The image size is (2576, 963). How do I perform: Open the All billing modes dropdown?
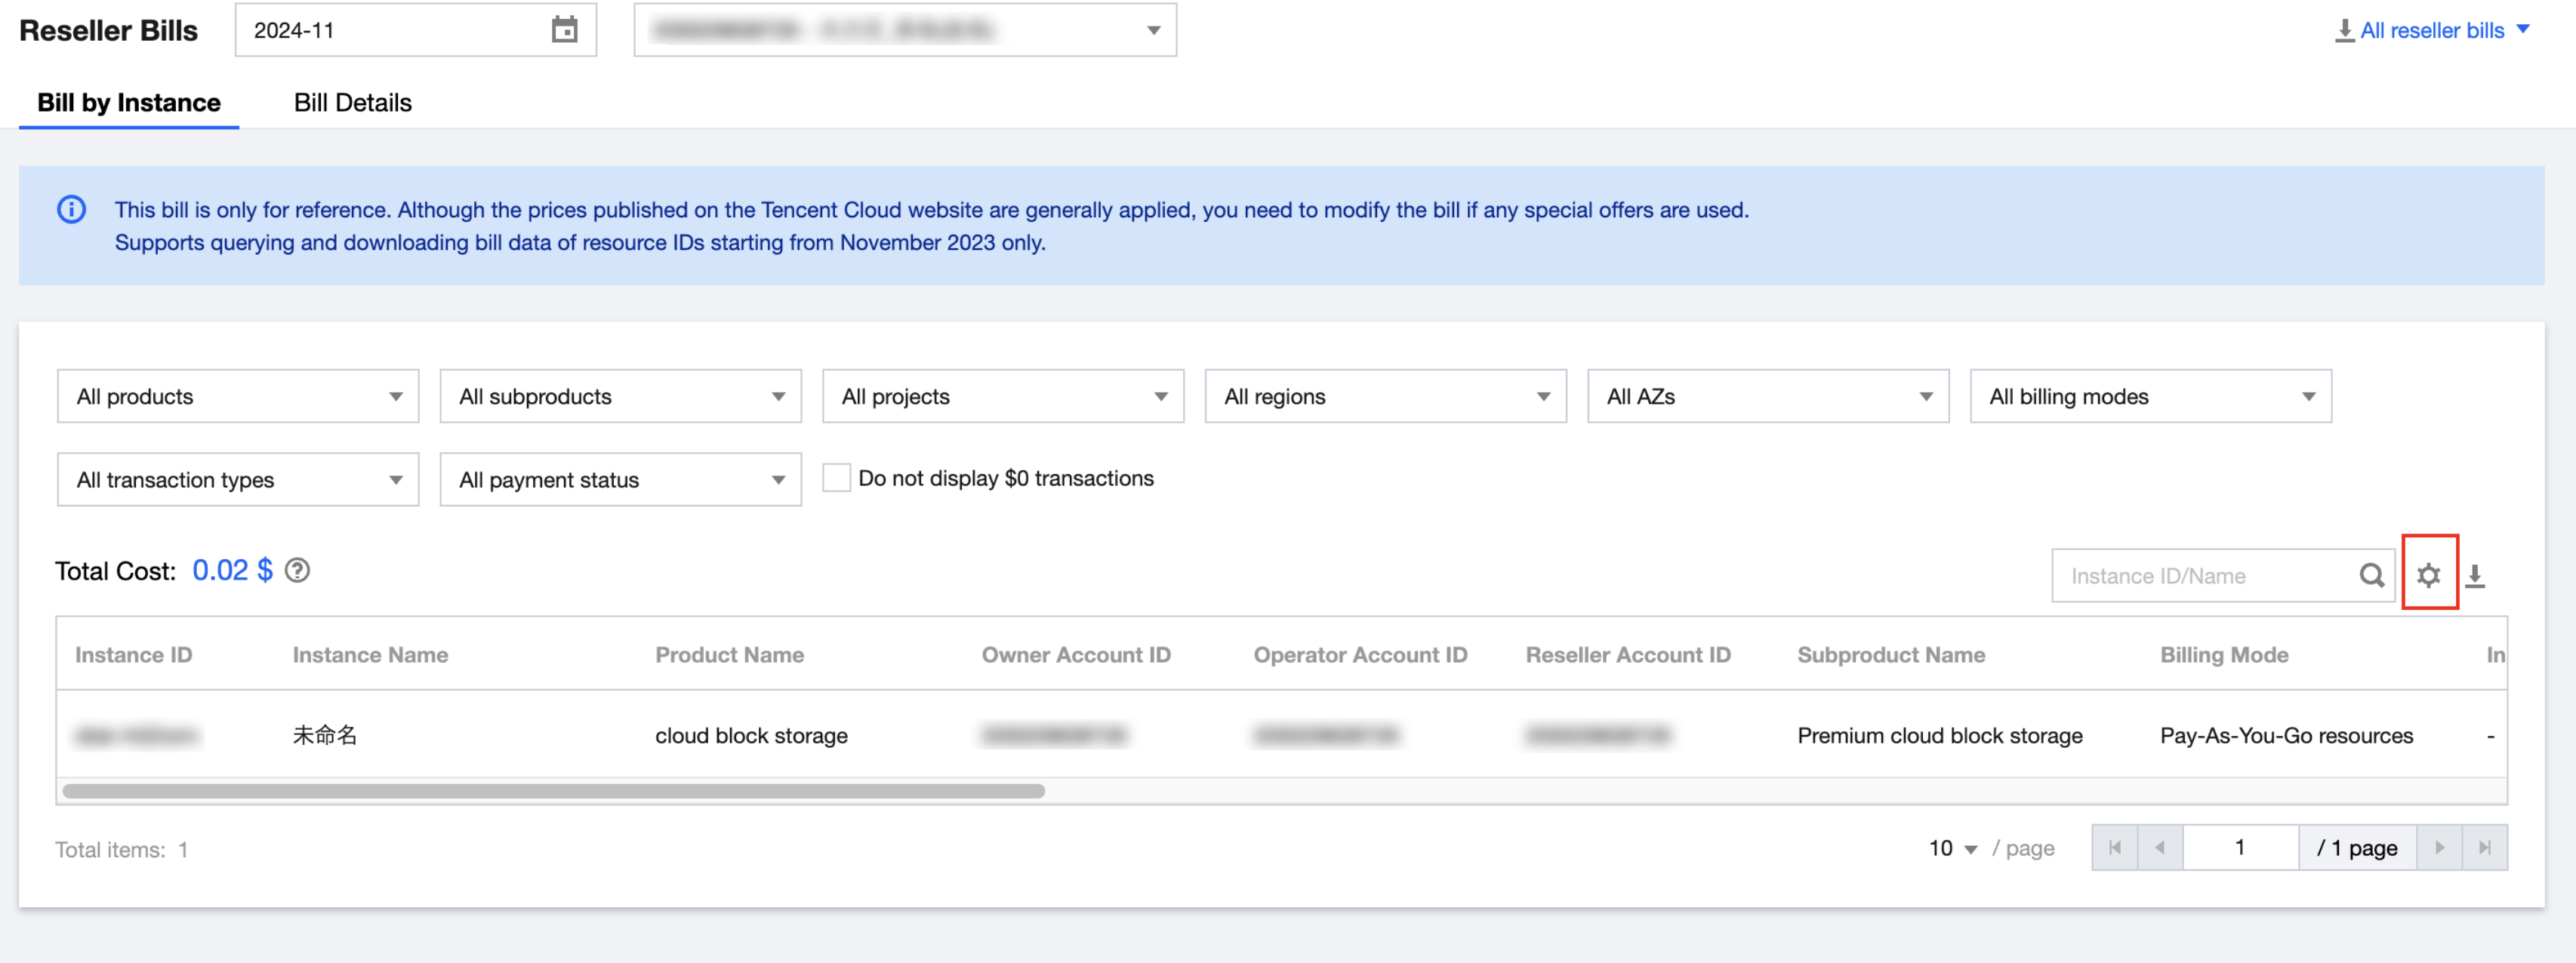tap(2150, 396)
